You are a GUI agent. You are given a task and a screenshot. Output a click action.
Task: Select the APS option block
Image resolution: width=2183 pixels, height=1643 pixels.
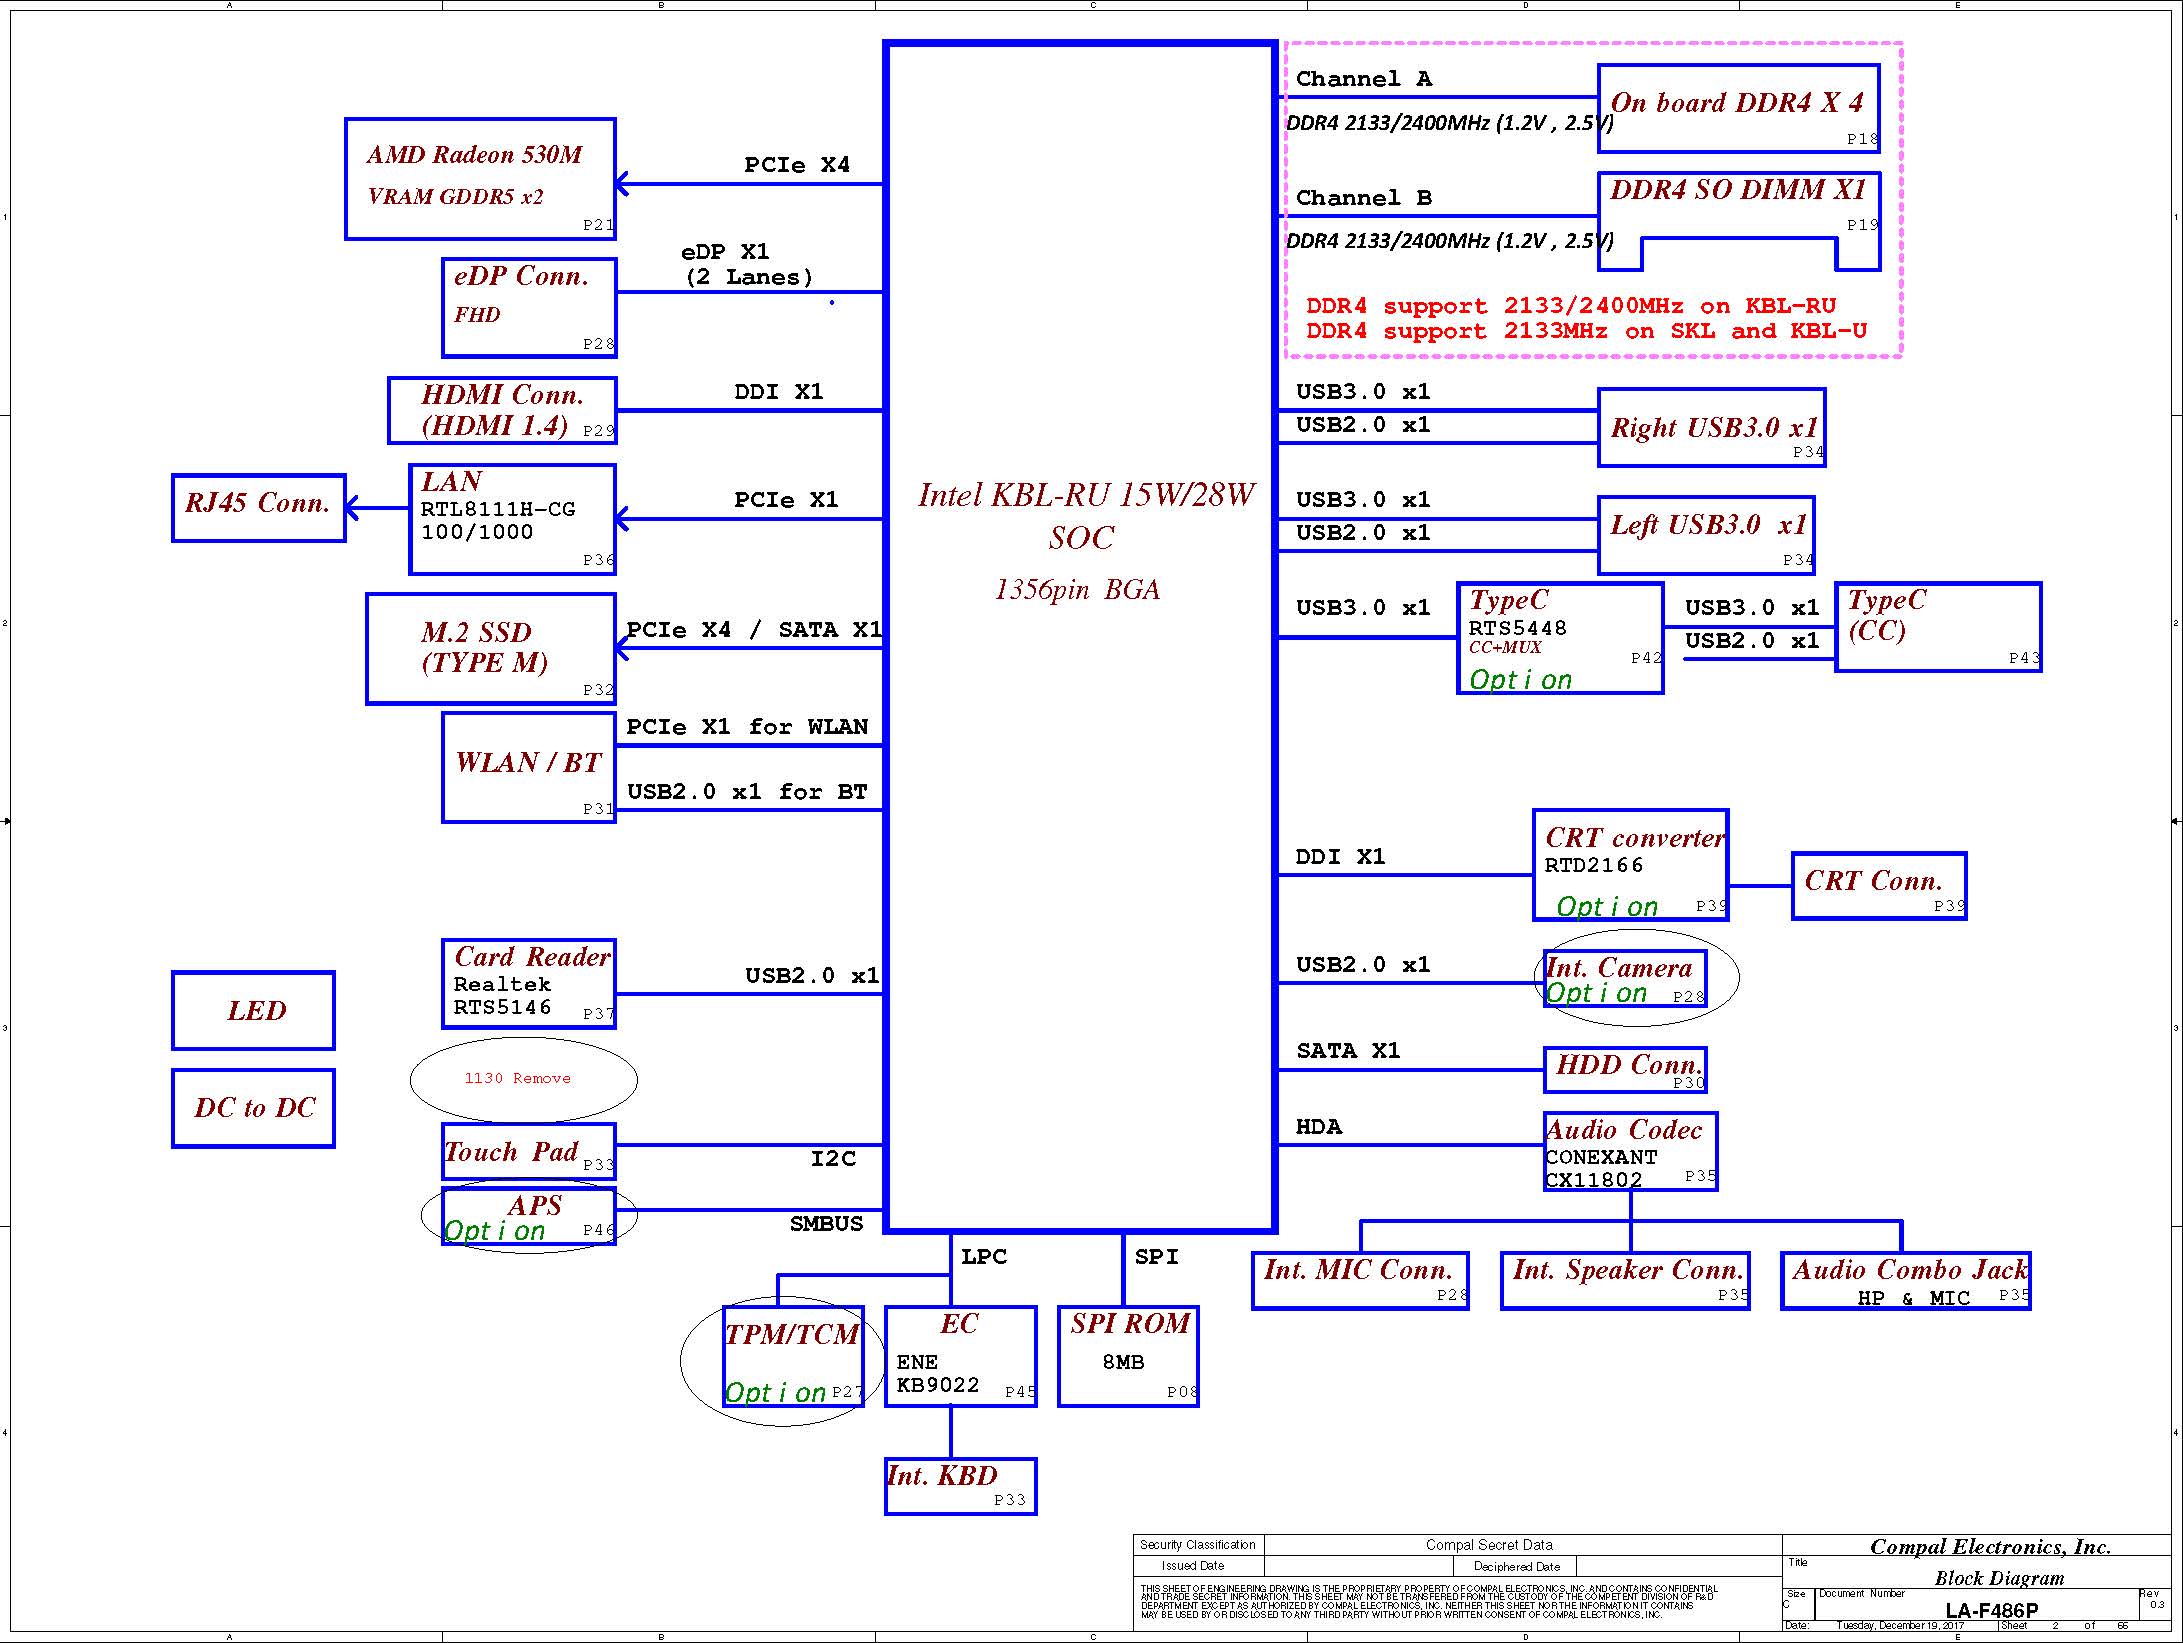point(528,1216)
